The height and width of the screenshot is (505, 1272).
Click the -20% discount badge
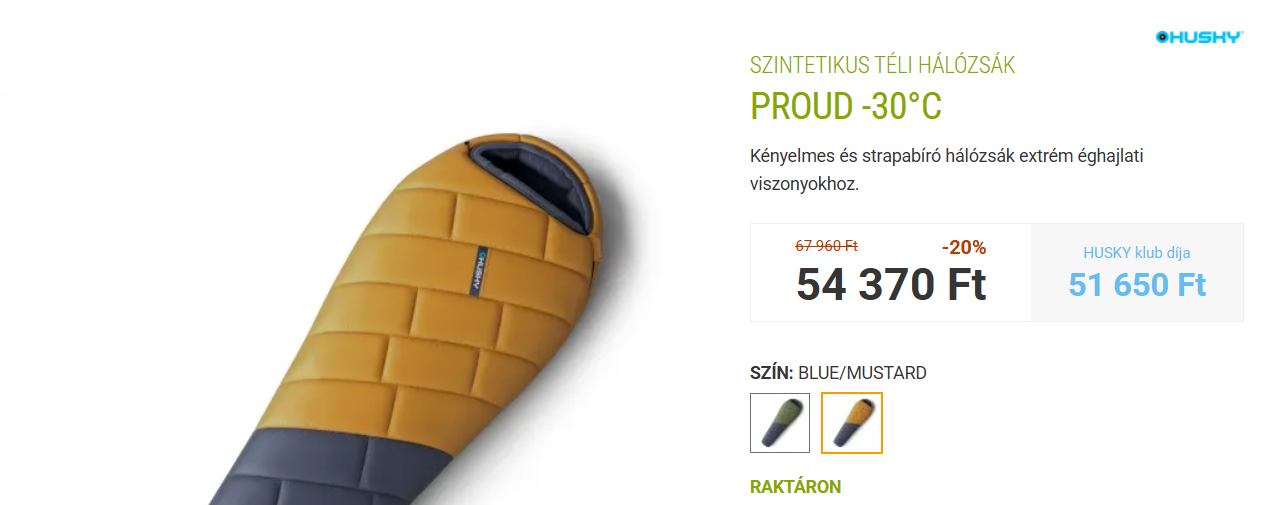[x=964, y=247]
